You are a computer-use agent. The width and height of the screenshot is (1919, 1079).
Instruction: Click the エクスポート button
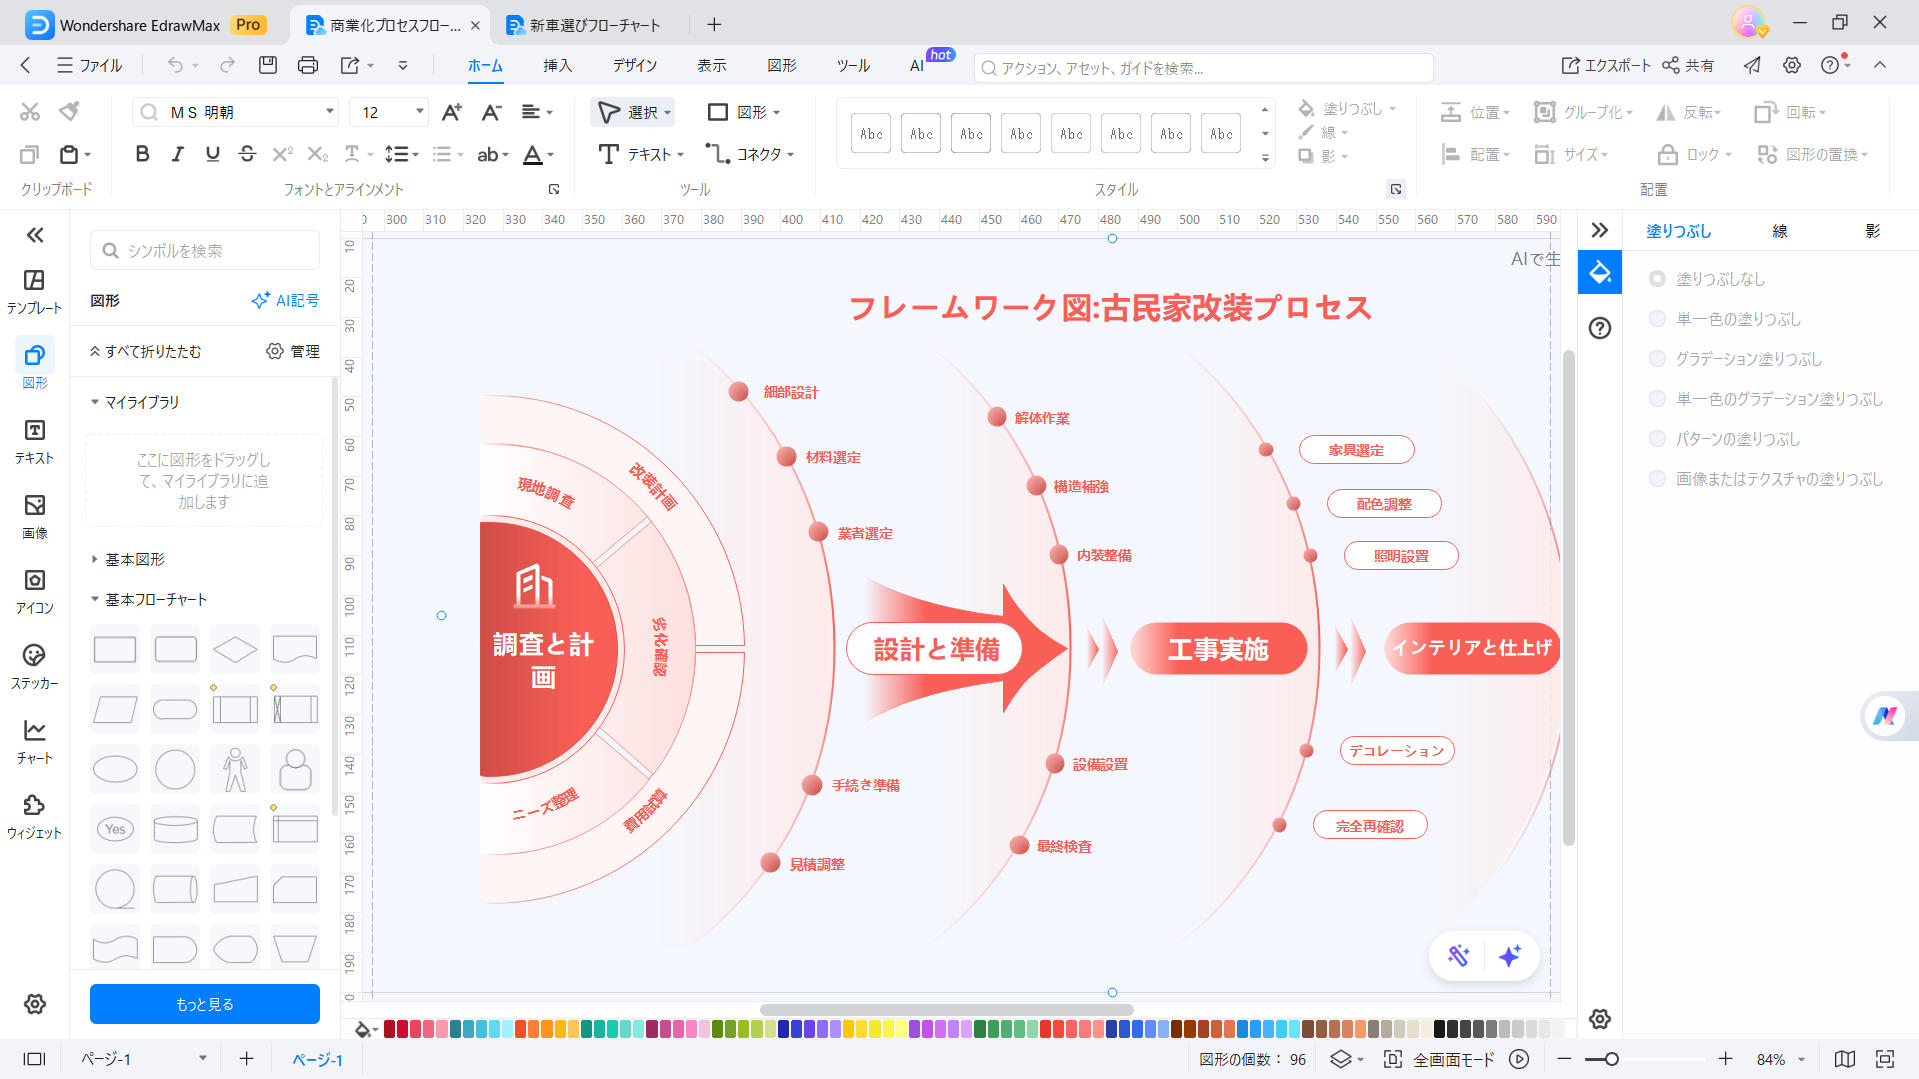pyautogui.click(x=1610, y=65)
